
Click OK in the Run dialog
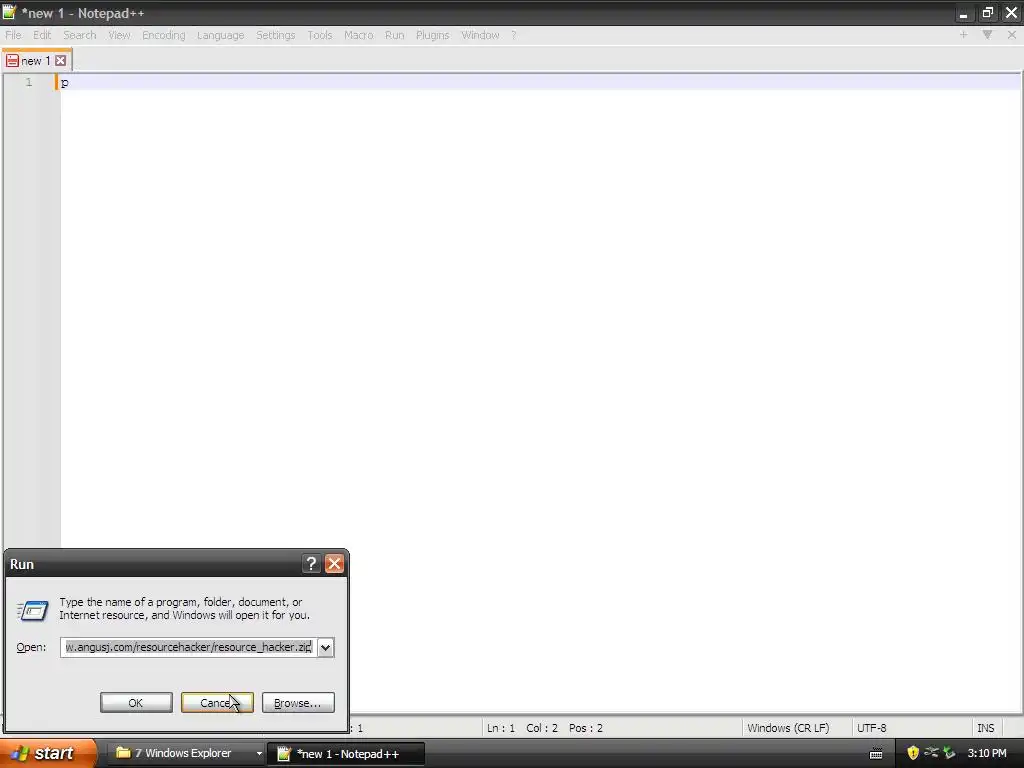tap(136, 703)
